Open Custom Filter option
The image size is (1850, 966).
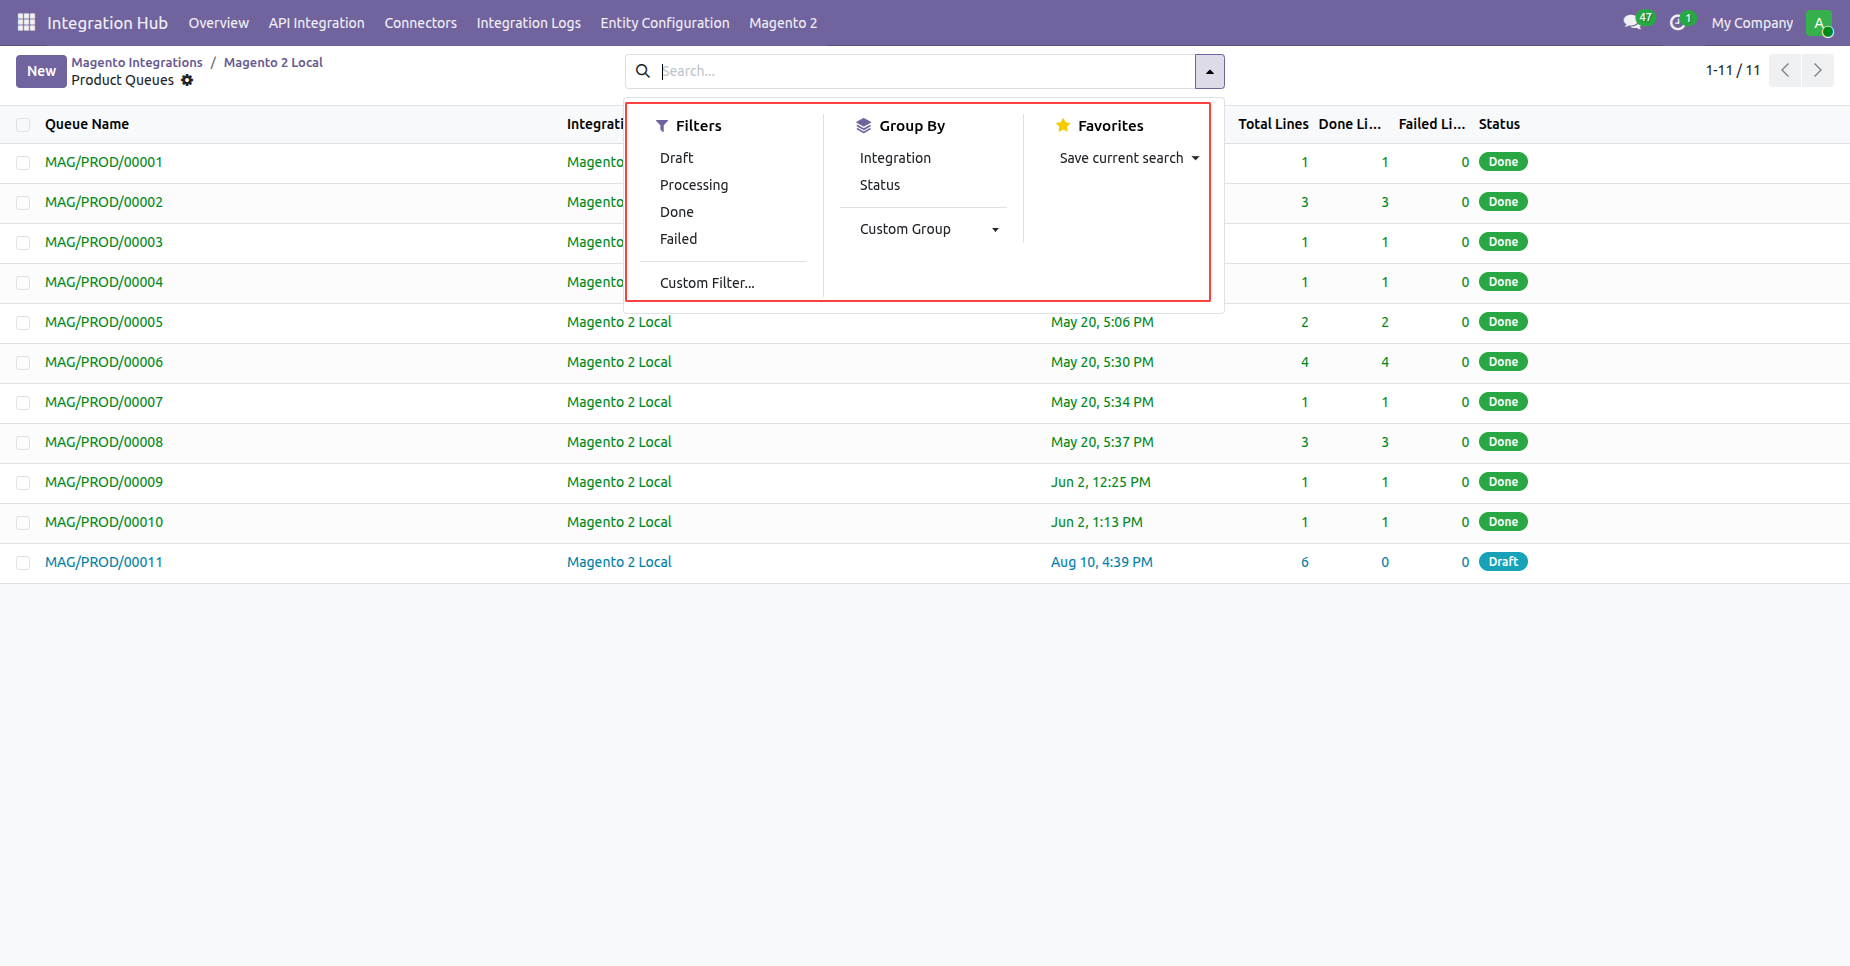707,283
